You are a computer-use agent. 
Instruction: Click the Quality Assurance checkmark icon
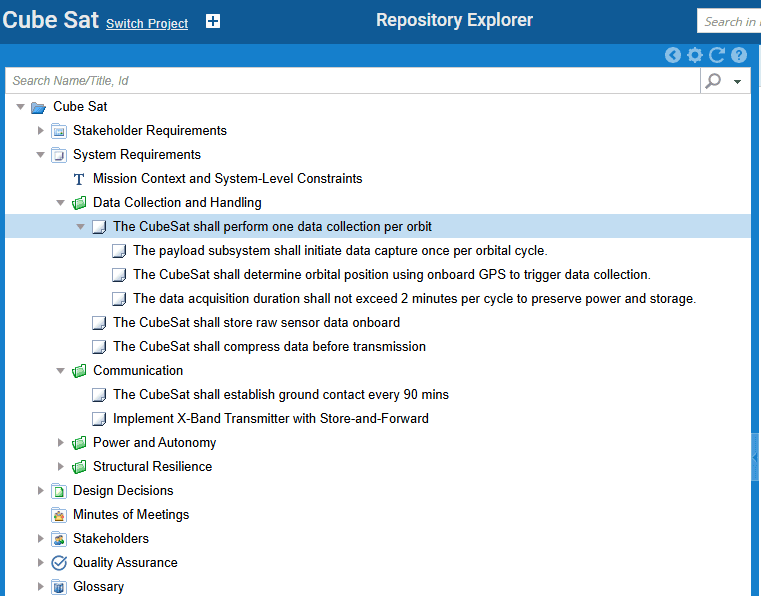coord(59,563)
